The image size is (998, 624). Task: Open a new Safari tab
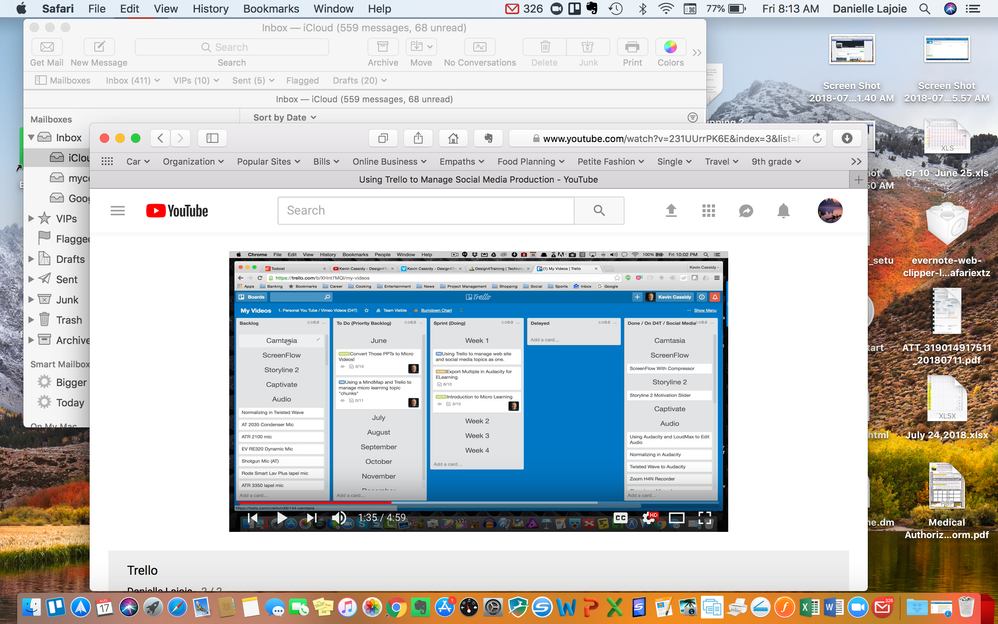(858, 180)
